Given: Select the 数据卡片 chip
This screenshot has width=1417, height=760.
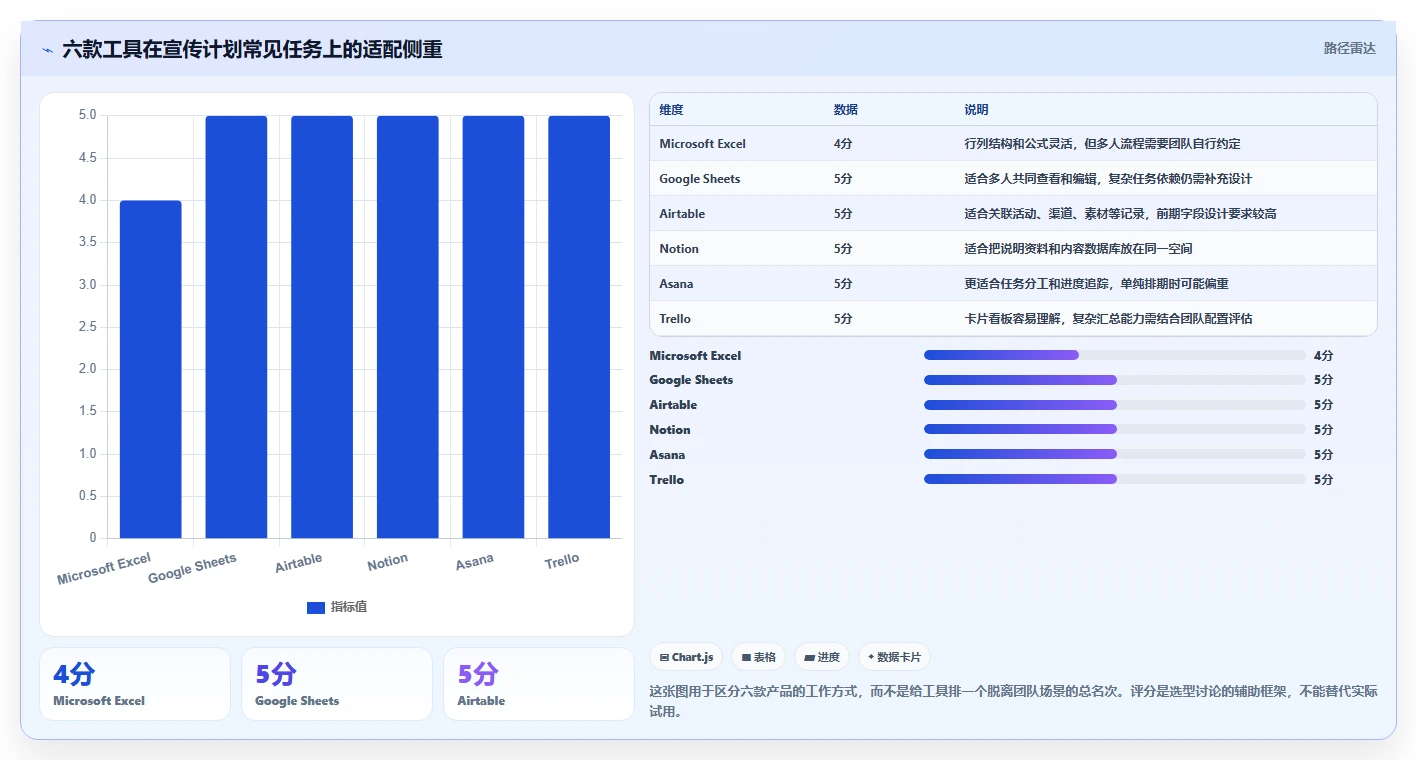Looking at the screenshot, I should [895, 657].
